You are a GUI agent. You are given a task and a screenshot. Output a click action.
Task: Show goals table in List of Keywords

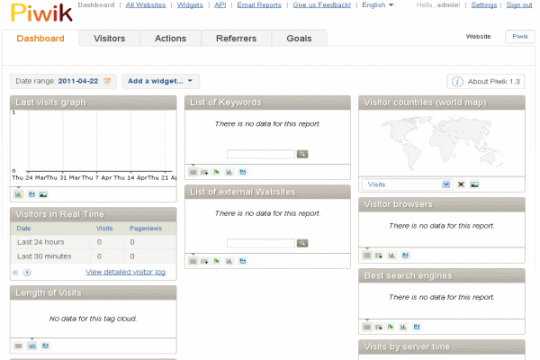217,172
